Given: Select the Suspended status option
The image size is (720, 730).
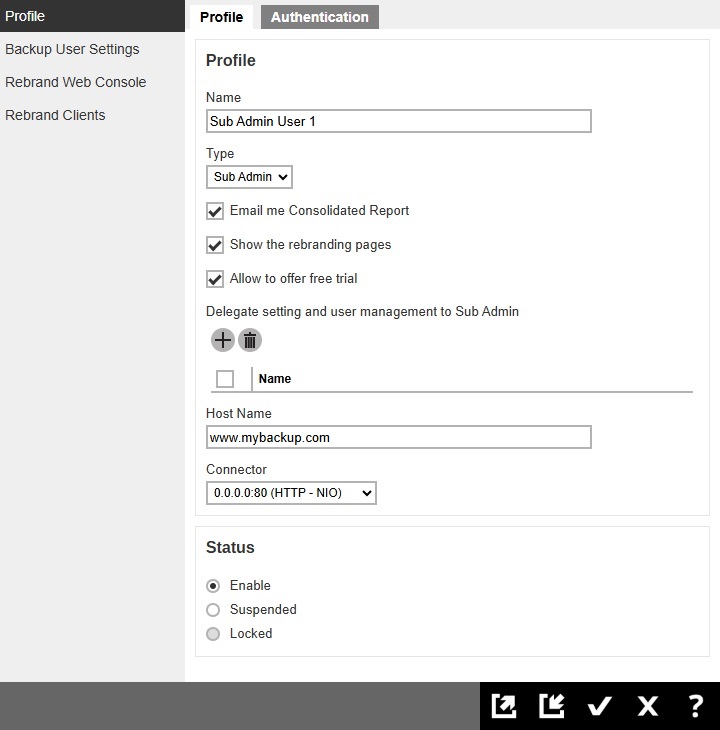Looking at the screenshot, I should coord(213,610).
